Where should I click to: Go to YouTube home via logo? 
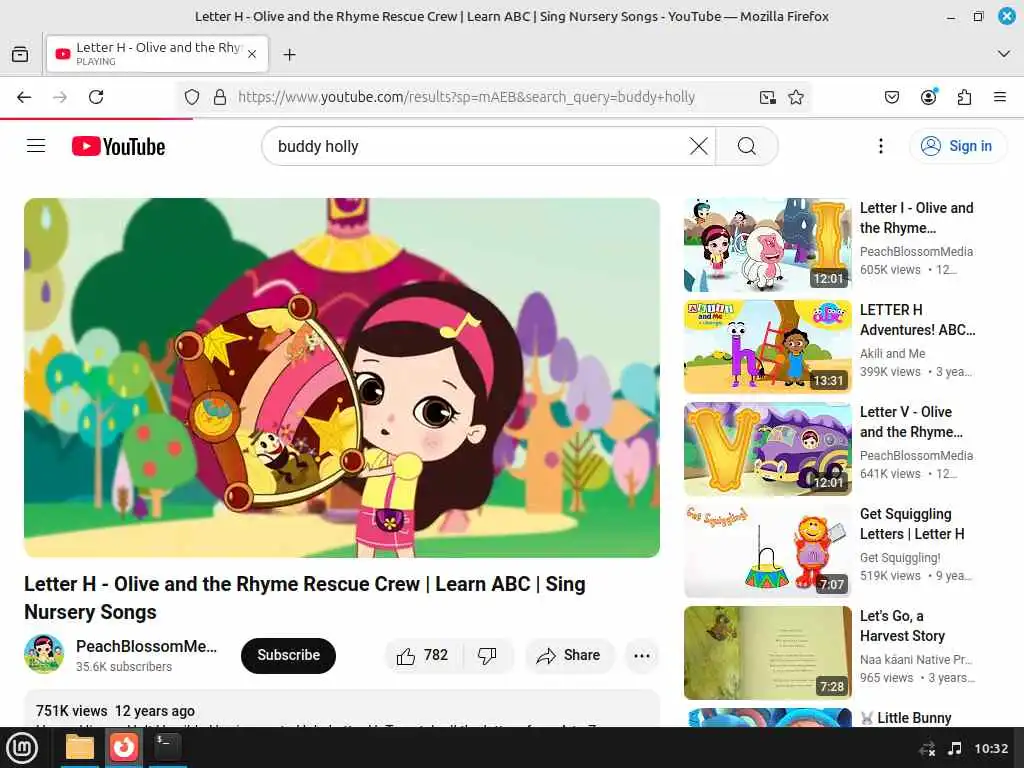pyautogui.click(x=118, y=146)
